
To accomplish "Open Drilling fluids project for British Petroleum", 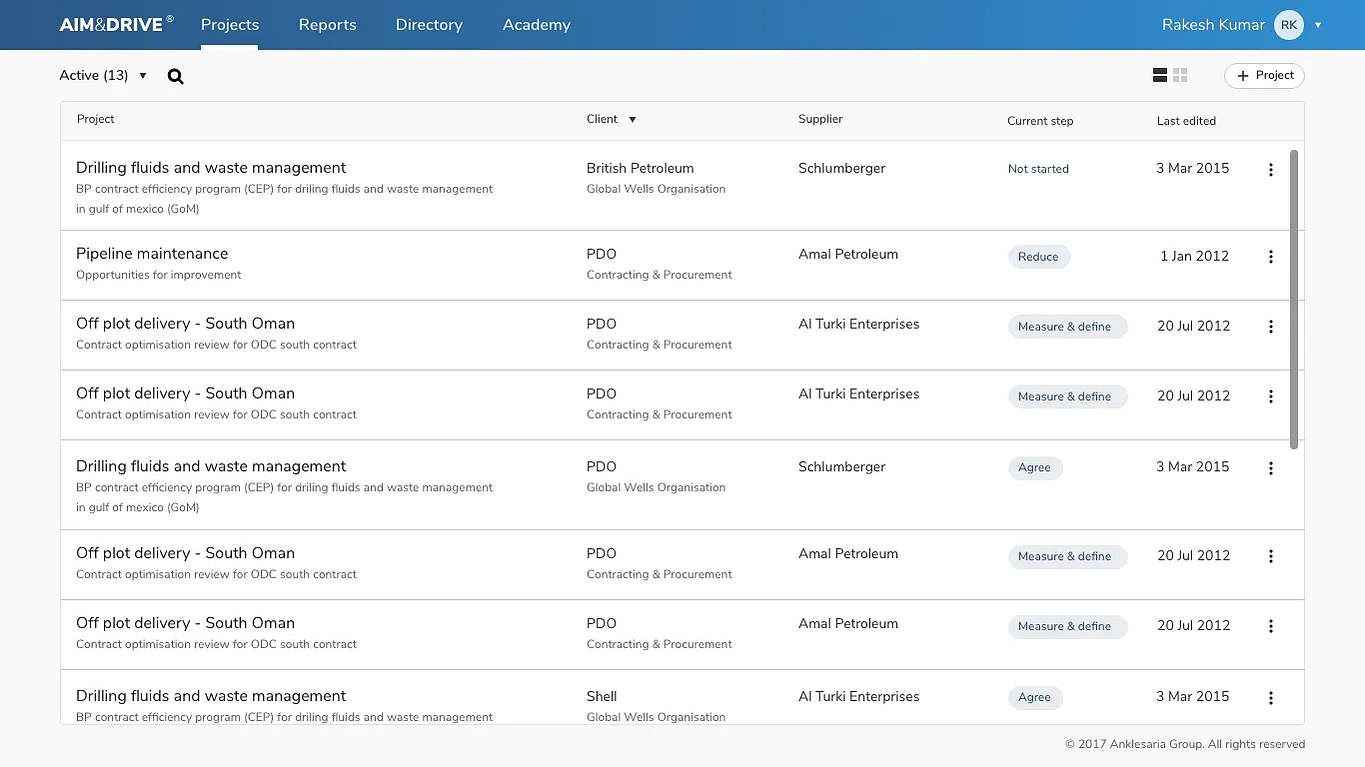I will (211, 168).
